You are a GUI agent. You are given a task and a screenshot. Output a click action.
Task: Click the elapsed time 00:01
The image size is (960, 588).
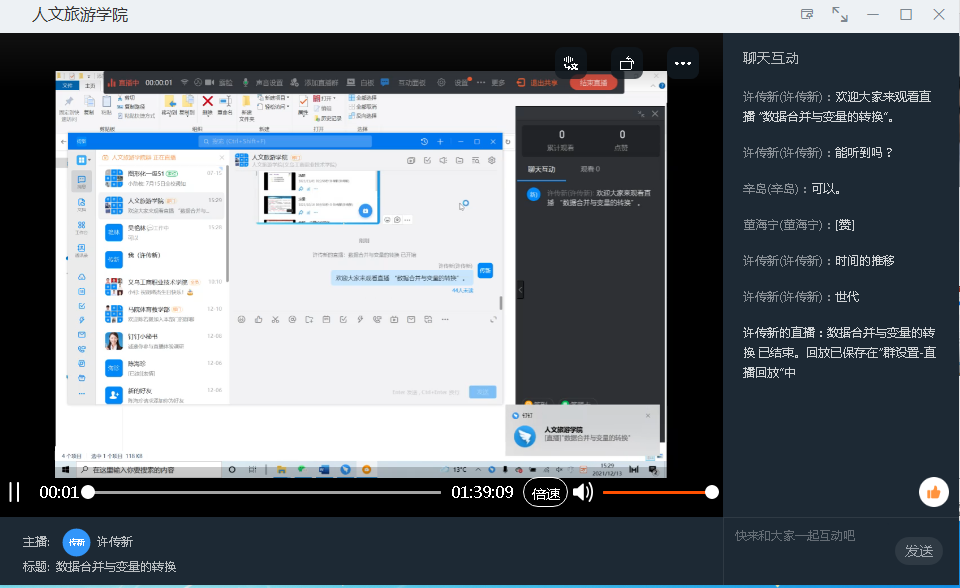[59, 492]
